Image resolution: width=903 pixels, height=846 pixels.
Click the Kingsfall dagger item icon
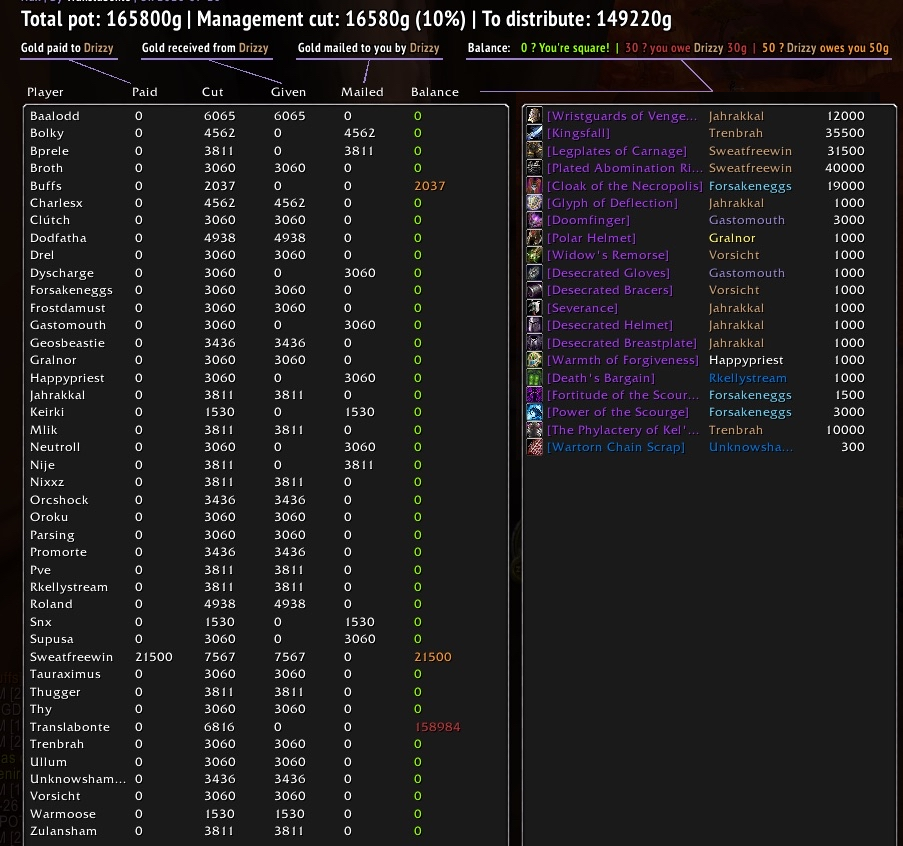[x=534, y=133]
